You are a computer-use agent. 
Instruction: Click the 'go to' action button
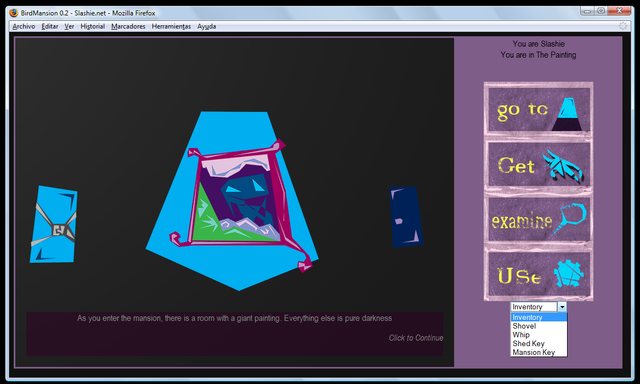point(539,109)
